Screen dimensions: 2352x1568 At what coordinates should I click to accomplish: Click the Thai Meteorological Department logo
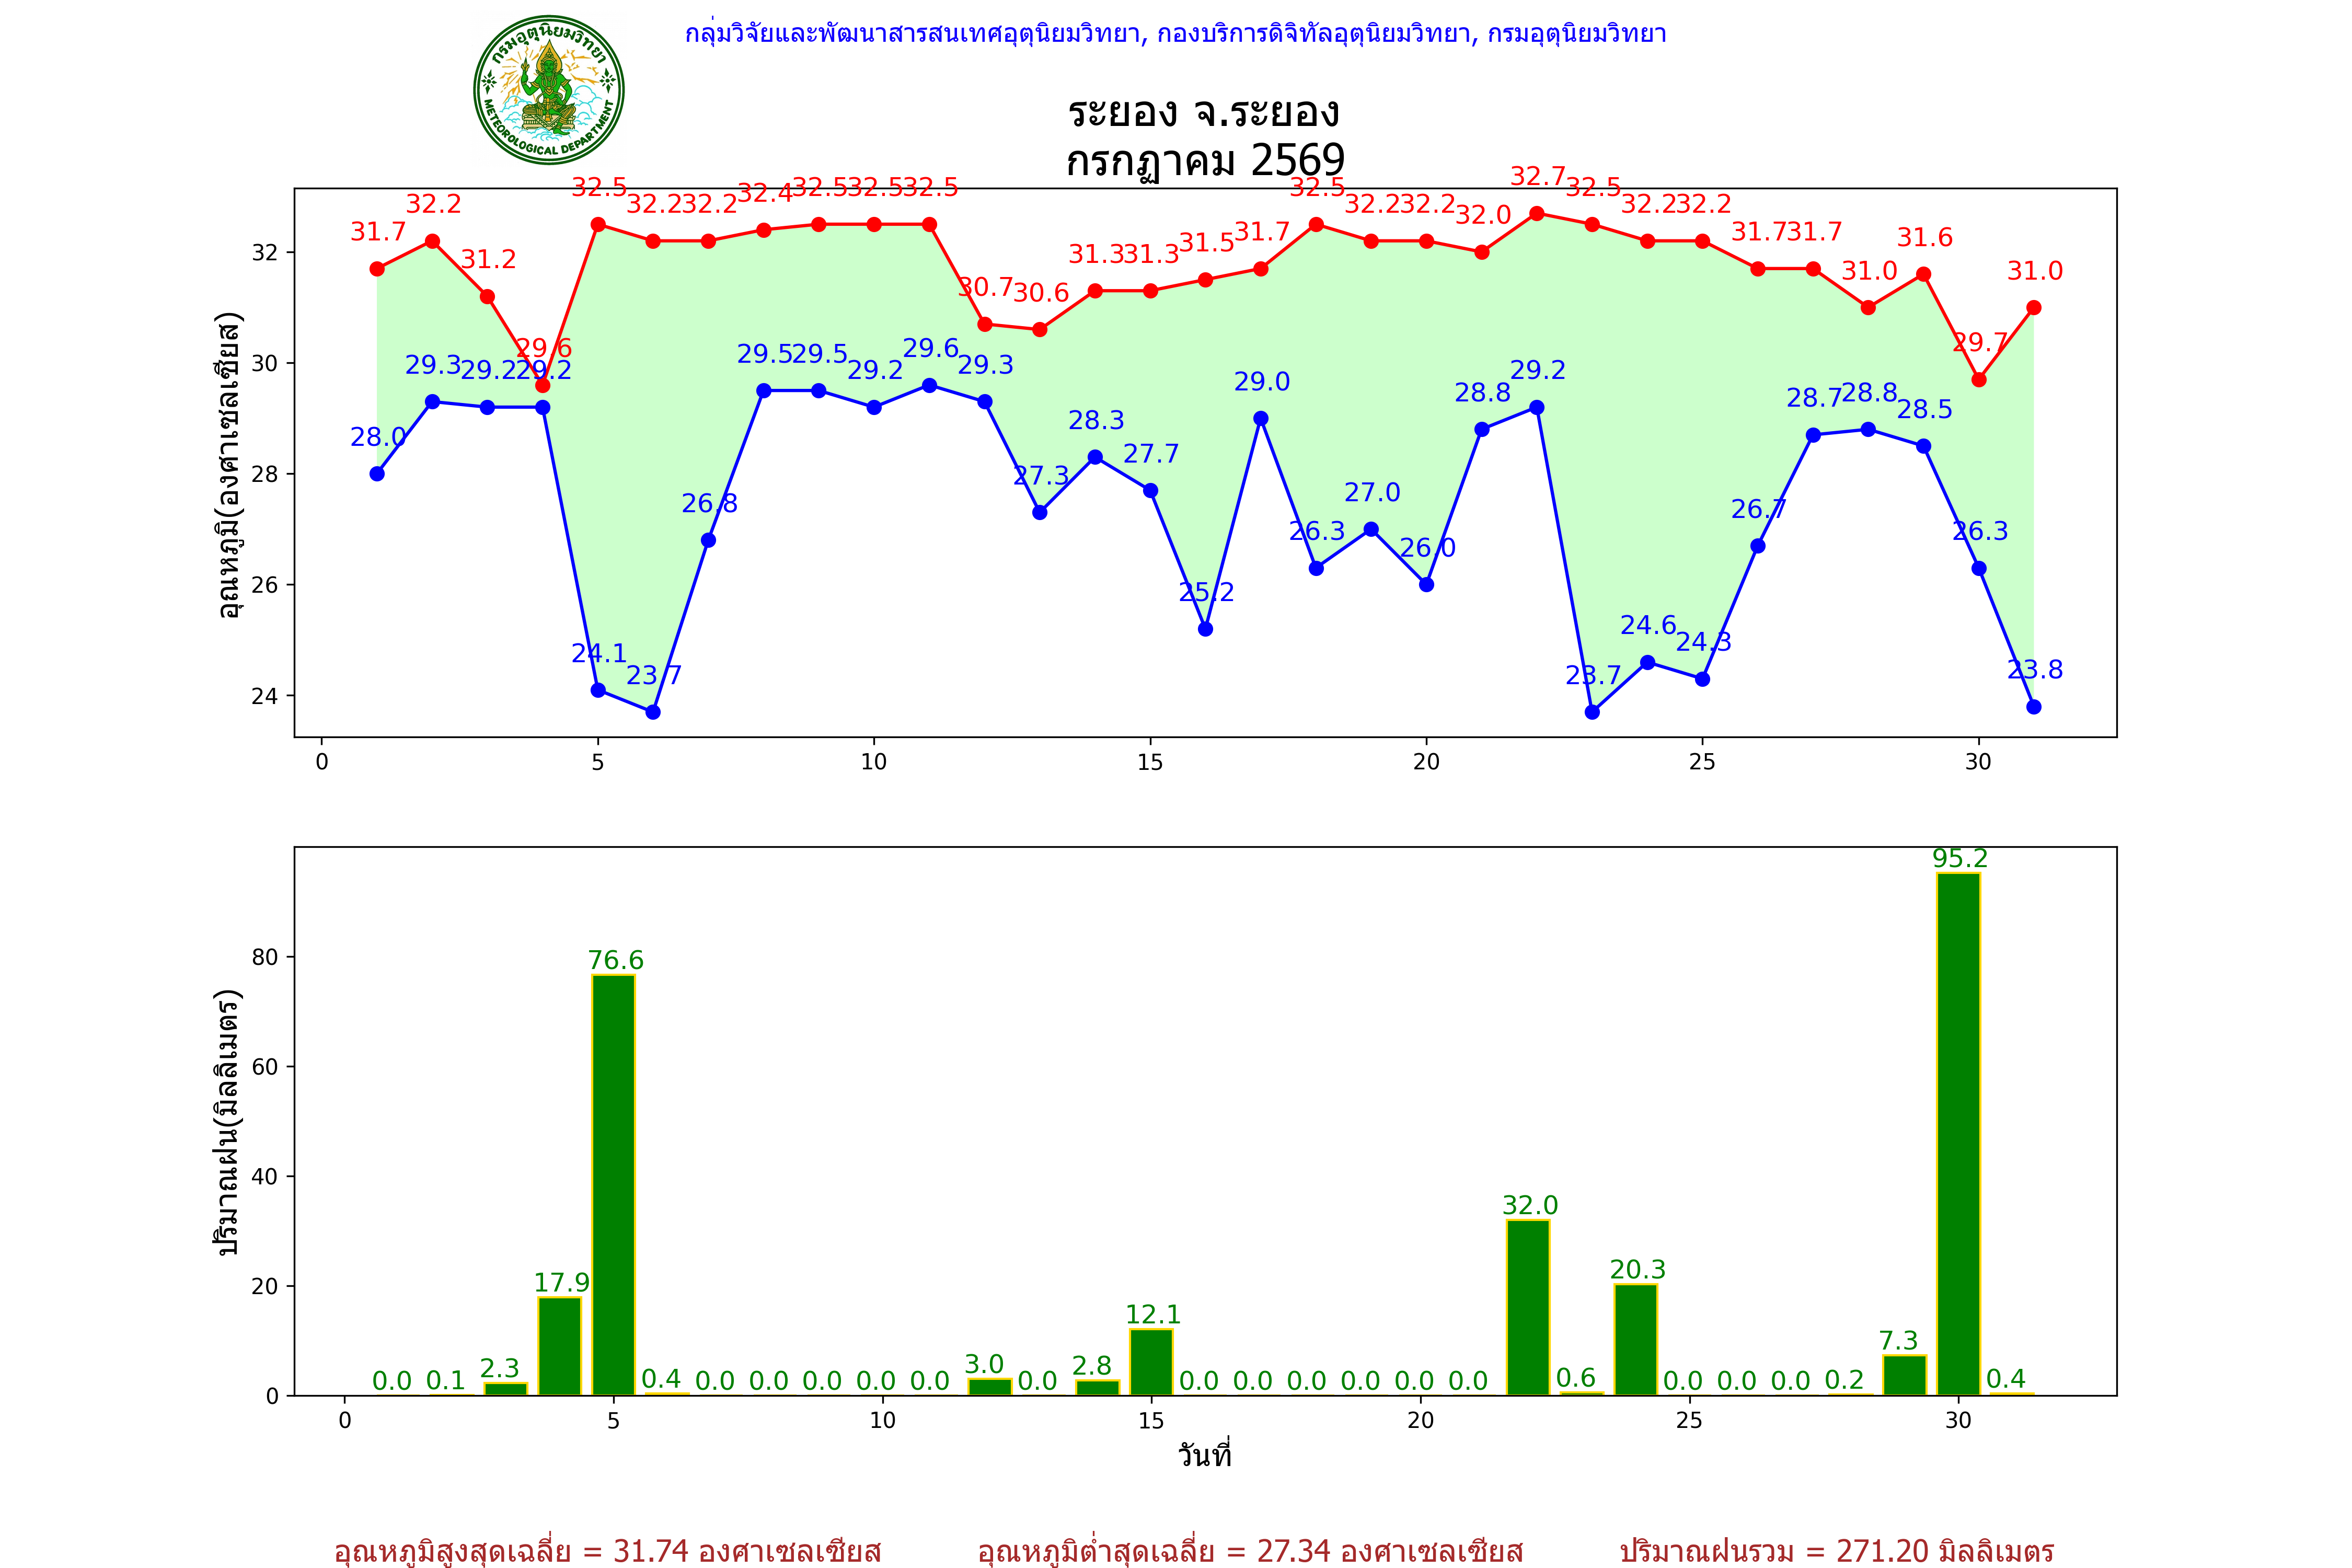tap(549, 90)
